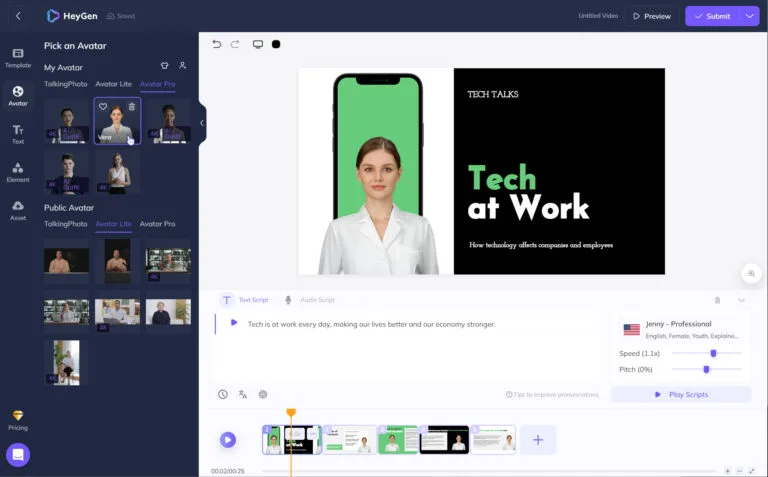Screen dimensions: 768x477
Task: Open the Element sidebar panel
Action: pos(18,172)
